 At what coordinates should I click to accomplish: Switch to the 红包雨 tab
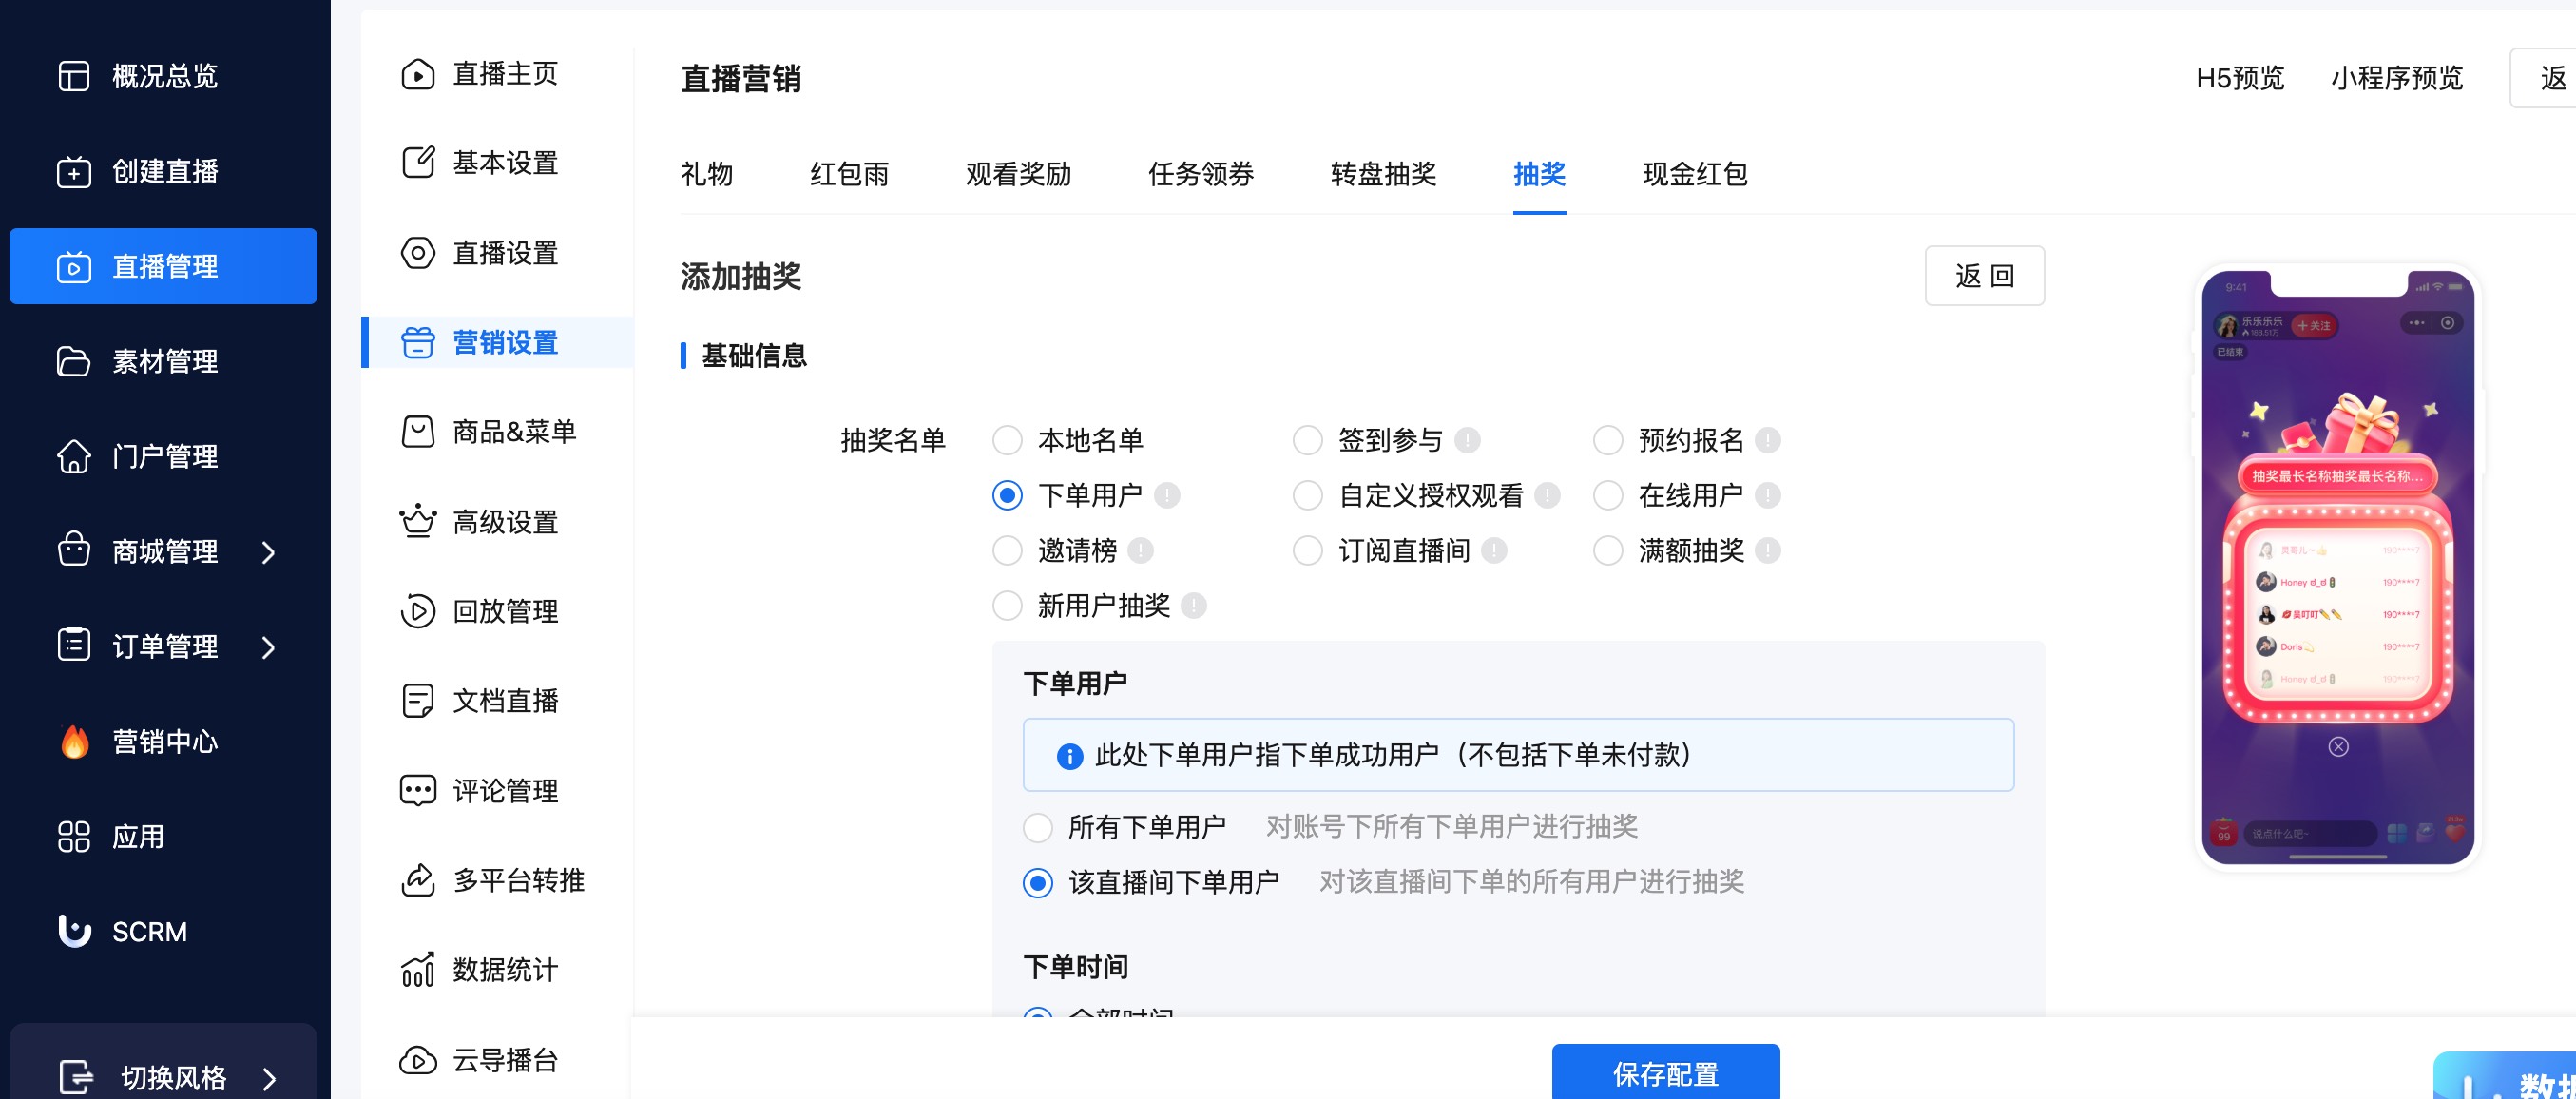(x=848, y=174)
